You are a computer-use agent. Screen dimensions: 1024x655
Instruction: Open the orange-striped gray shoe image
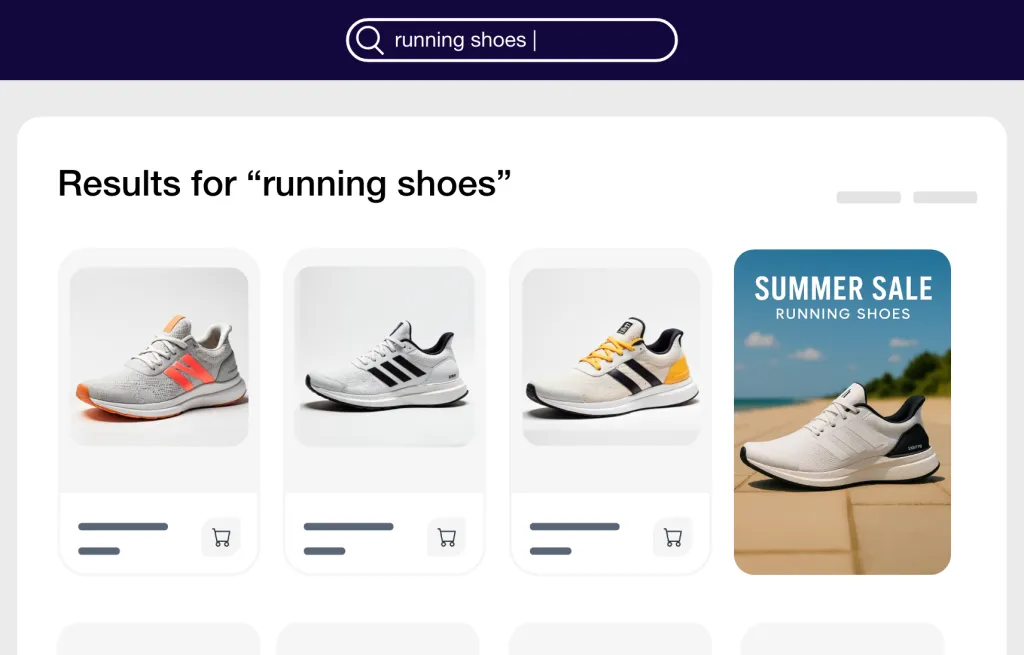coord(159,357)
